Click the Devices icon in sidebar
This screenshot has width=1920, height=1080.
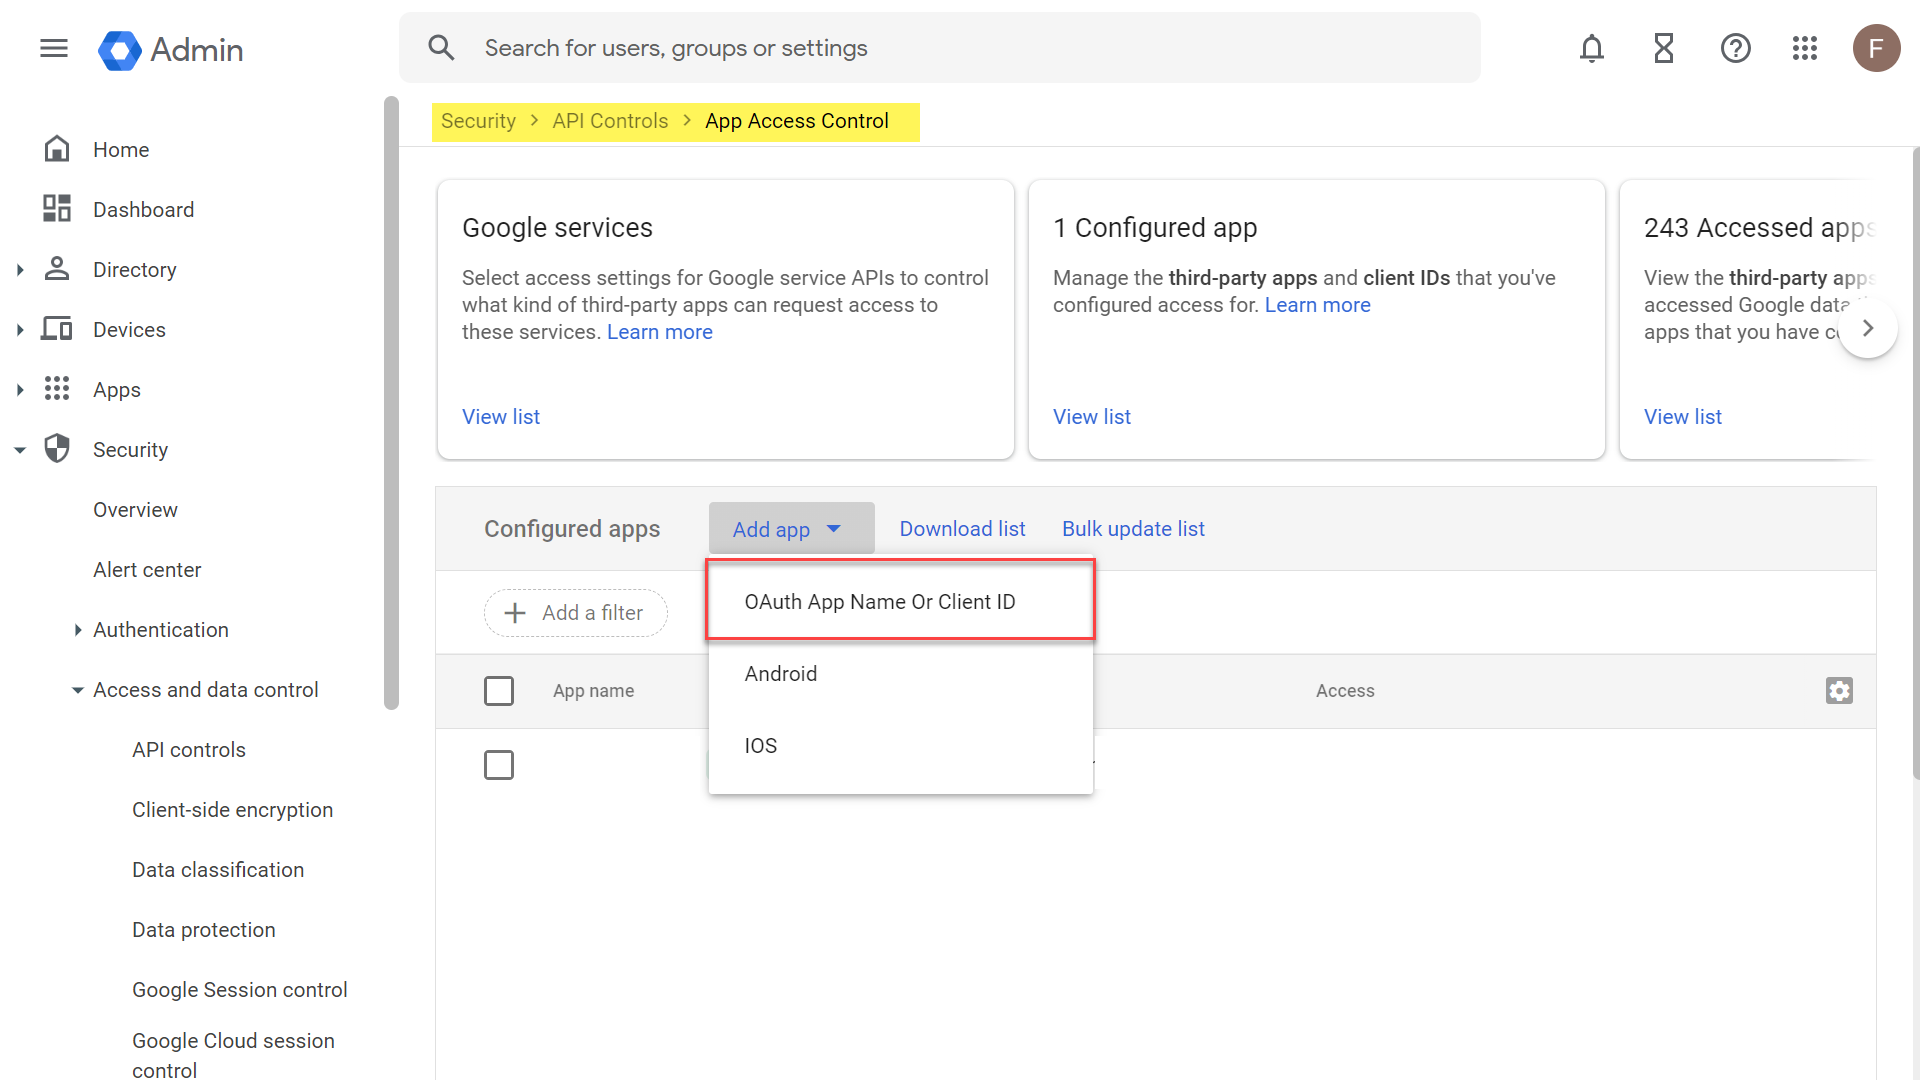click(57, 329)
